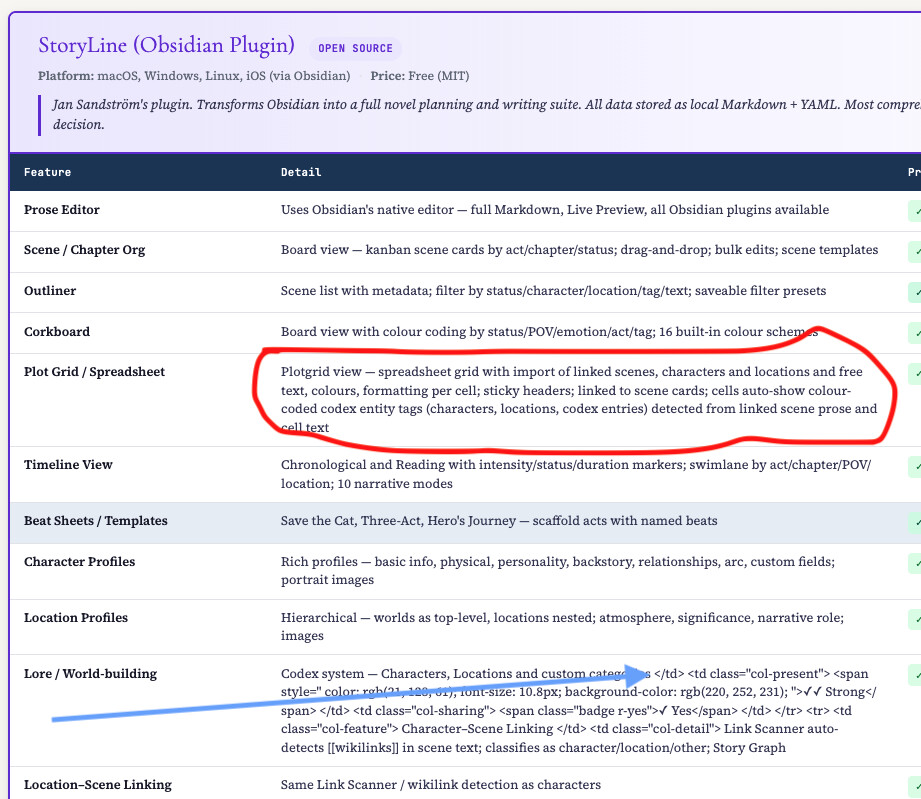This screenshot has height=799, width=921.
Task: Click the OPEN SOURCE badge
Action: pyautogui.click(x=355, y=48)
